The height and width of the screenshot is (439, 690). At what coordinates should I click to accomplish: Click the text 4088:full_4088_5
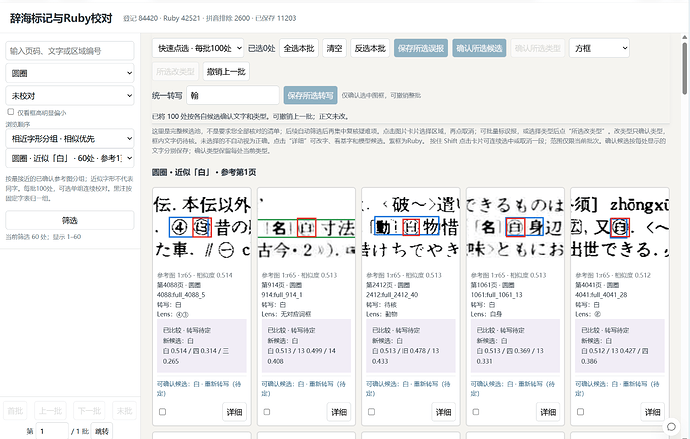(181, 295)
